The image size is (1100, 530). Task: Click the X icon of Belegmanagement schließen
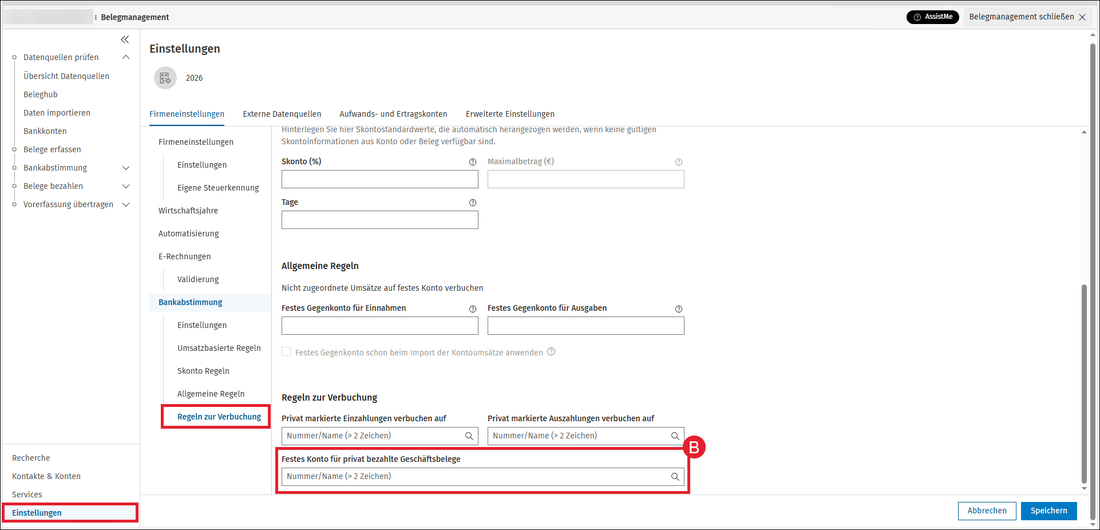click(1081, 17)
